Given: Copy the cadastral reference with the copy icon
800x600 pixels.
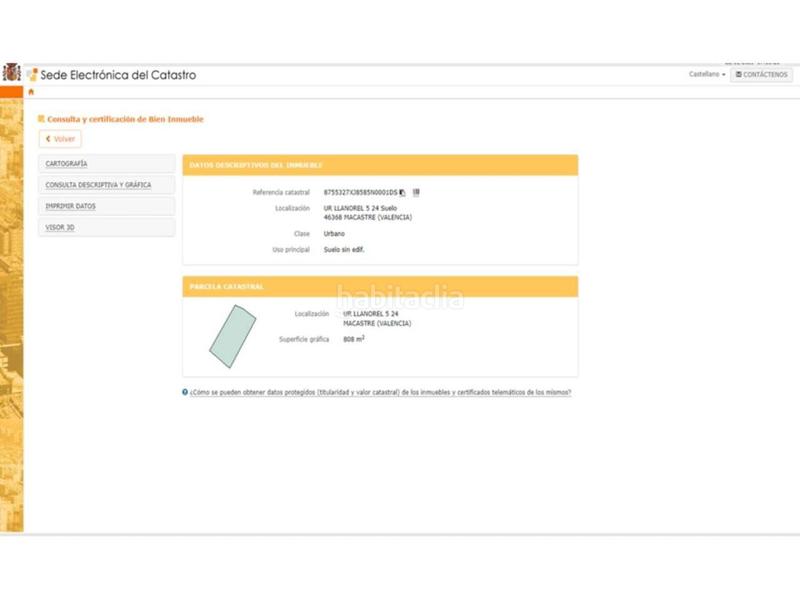Looking at the screenshot, I should [x=402, y=192].
